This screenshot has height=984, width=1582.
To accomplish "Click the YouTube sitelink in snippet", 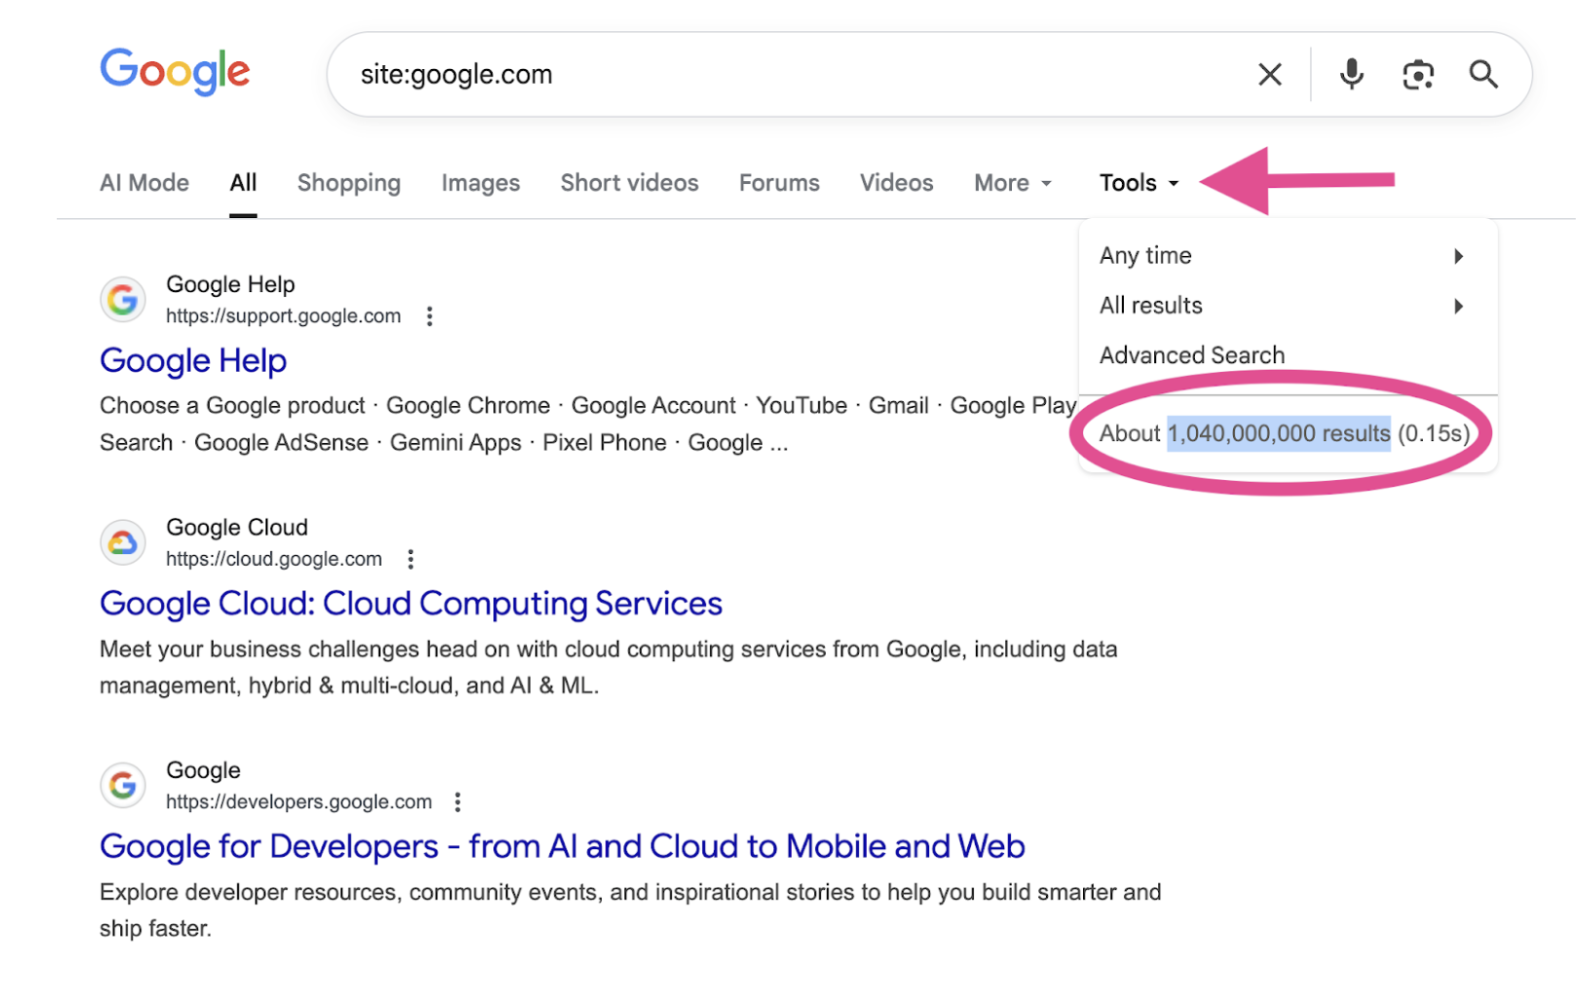I will click(801, 406).
